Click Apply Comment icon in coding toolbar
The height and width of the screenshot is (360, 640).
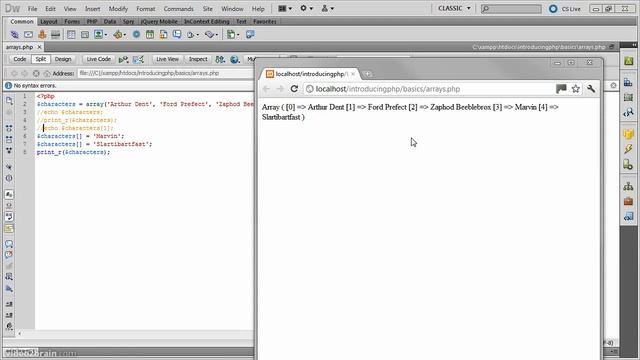click(x=9, y=244)
